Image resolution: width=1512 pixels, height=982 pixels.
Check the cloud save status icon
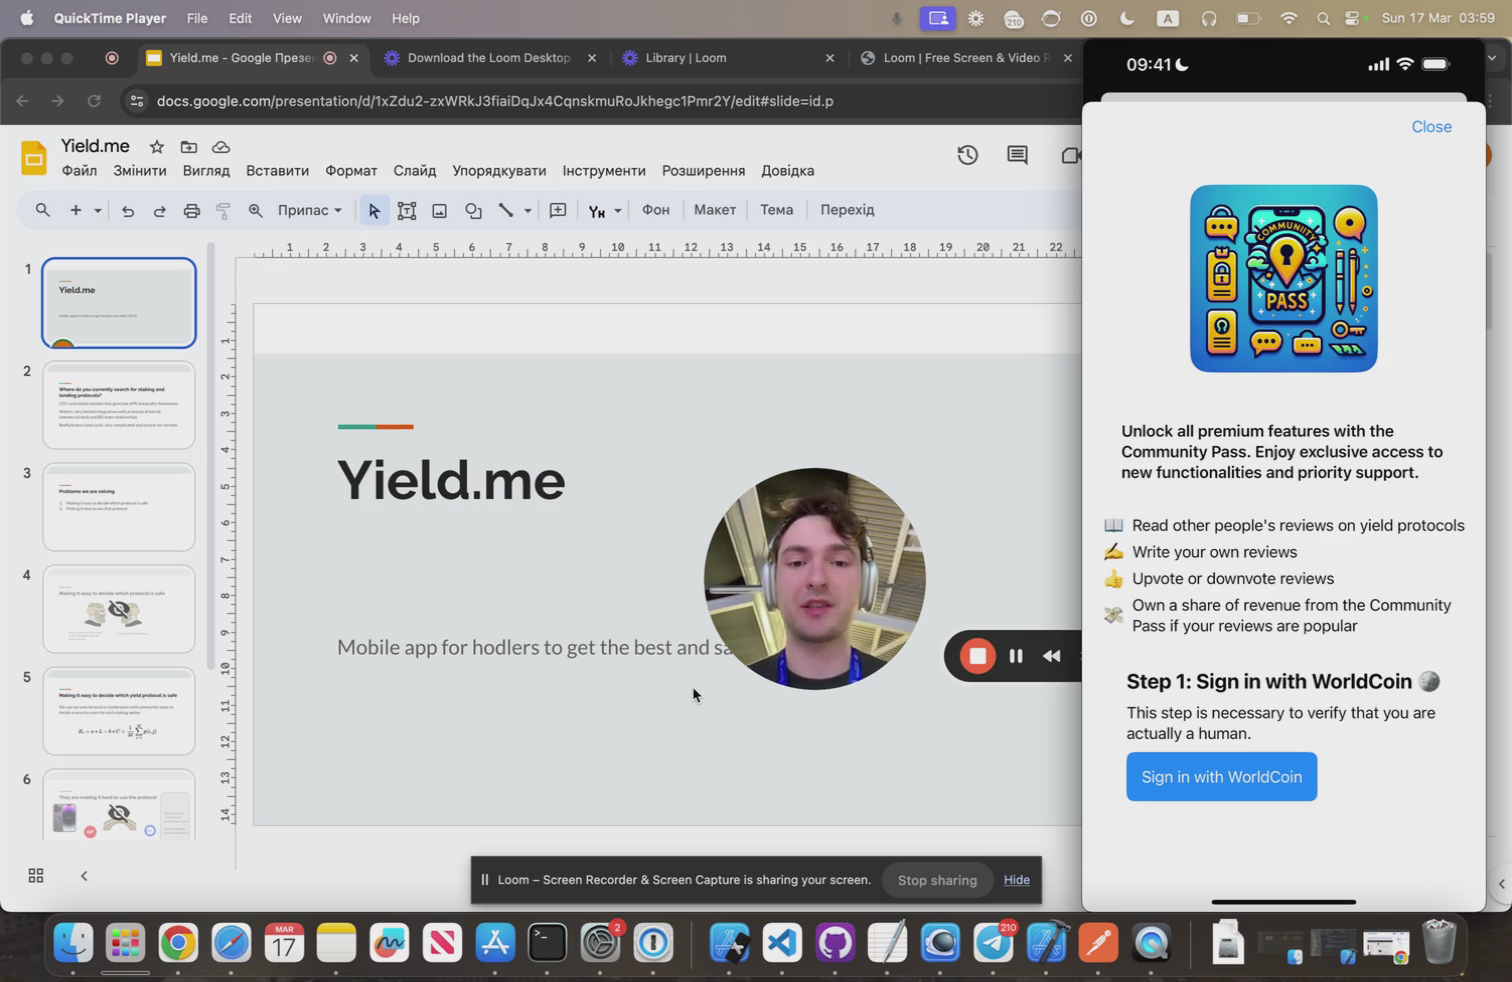[x=221, y=147]
